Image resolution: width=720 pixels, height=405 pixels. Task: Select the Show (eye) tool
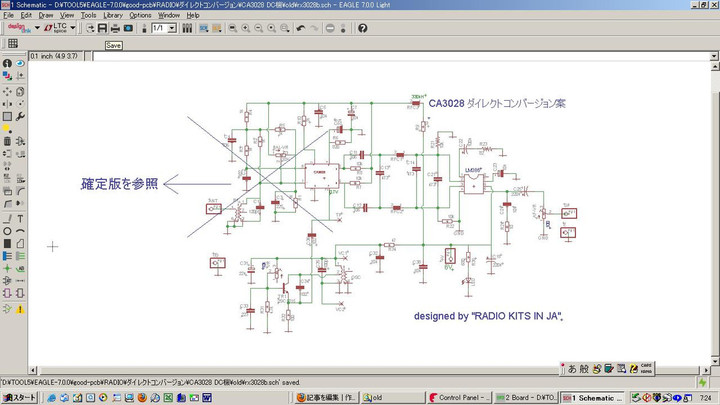[21, 64]
